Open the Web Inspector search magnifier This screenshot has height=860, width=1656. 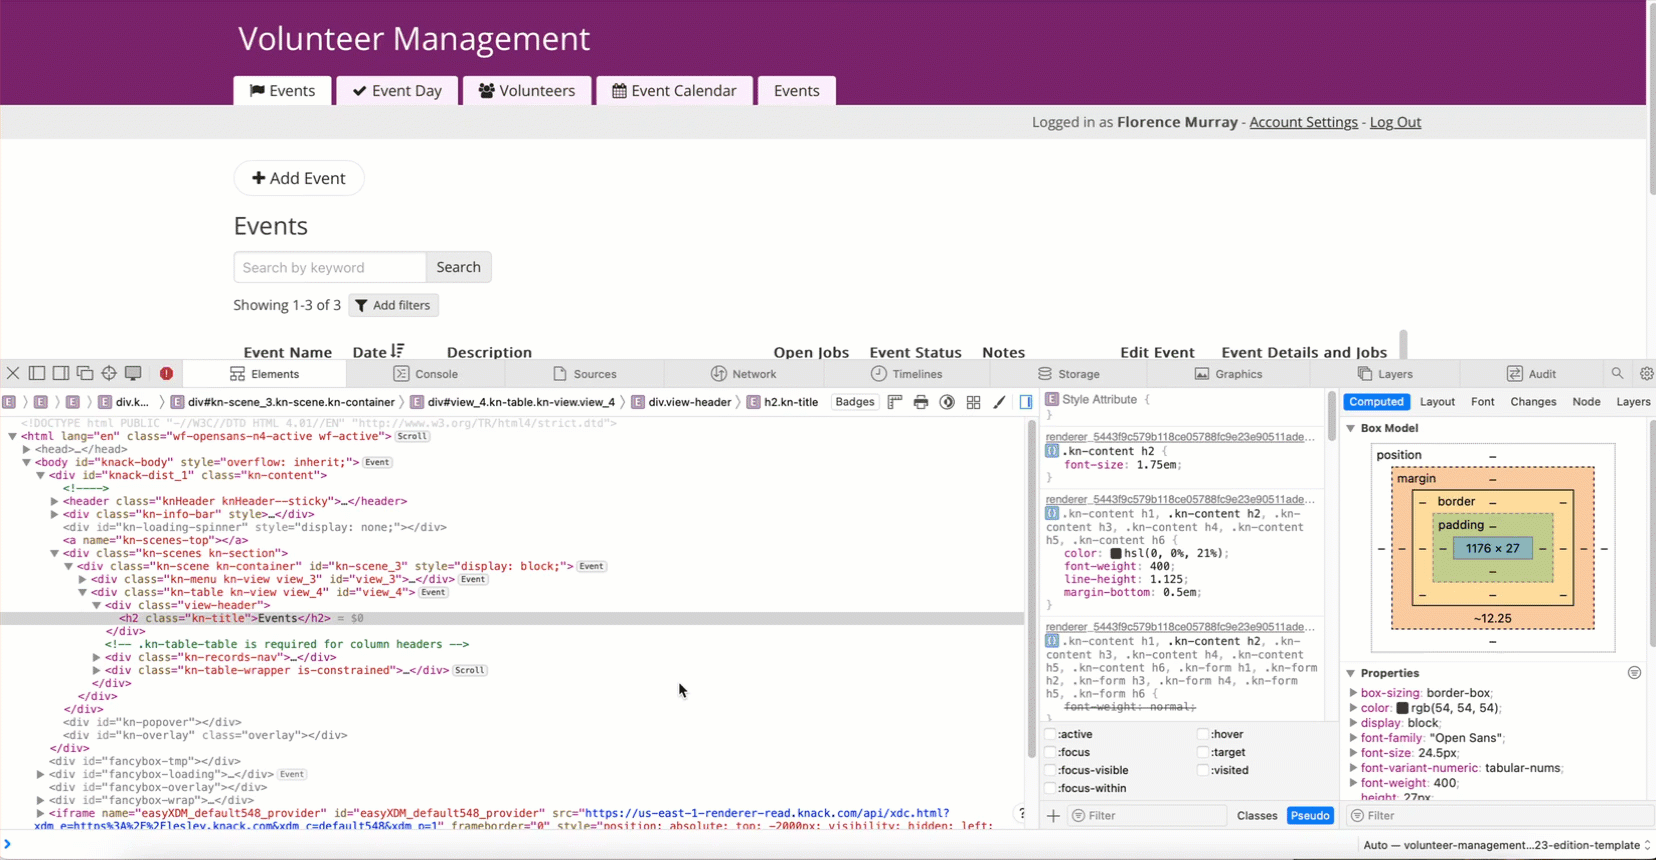pos(1617,373)
